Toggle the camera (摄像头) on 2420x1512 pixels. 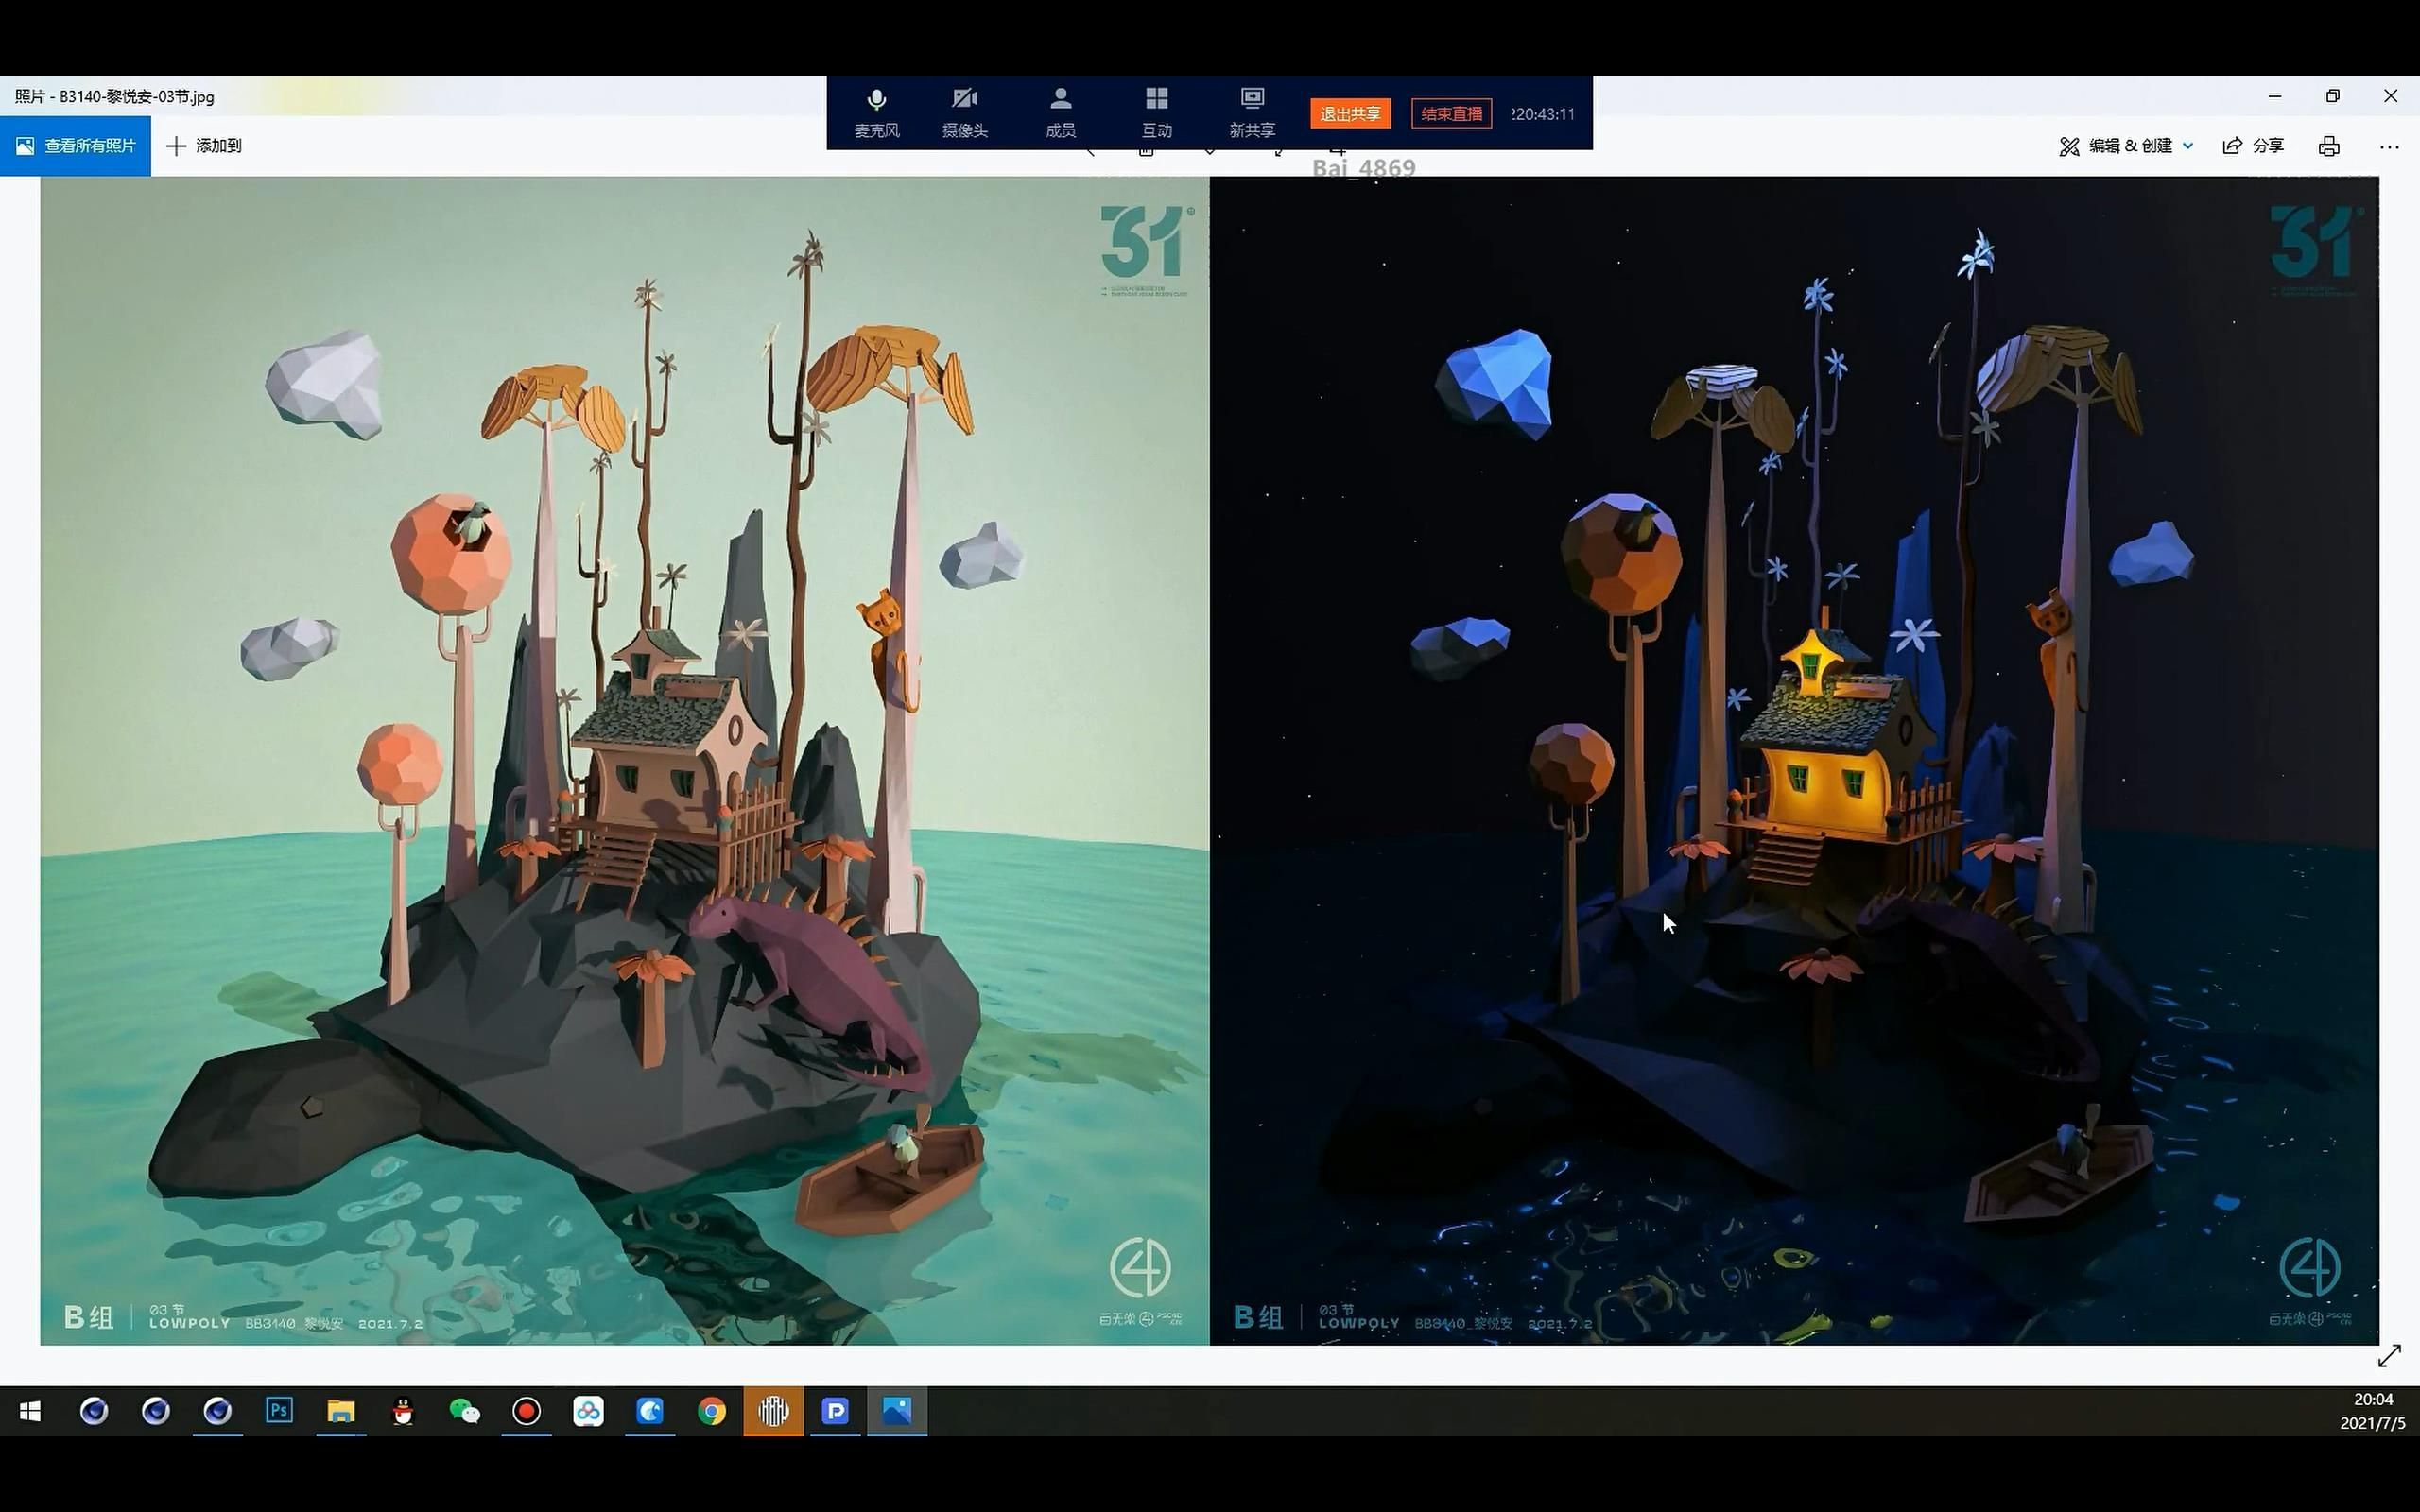[x=964, y=111]
